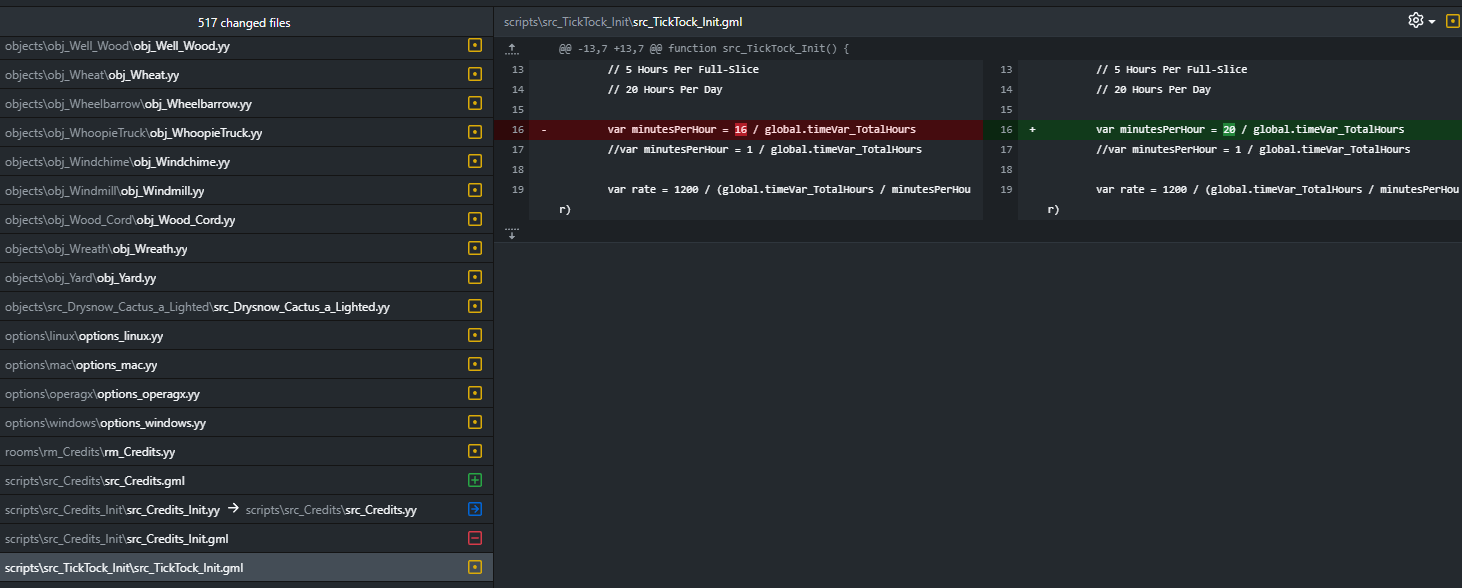Open obj_Windchime.yy diff
Image resolution: width=1462 pixels, height=588 pixels.
[x=246, y=162]
